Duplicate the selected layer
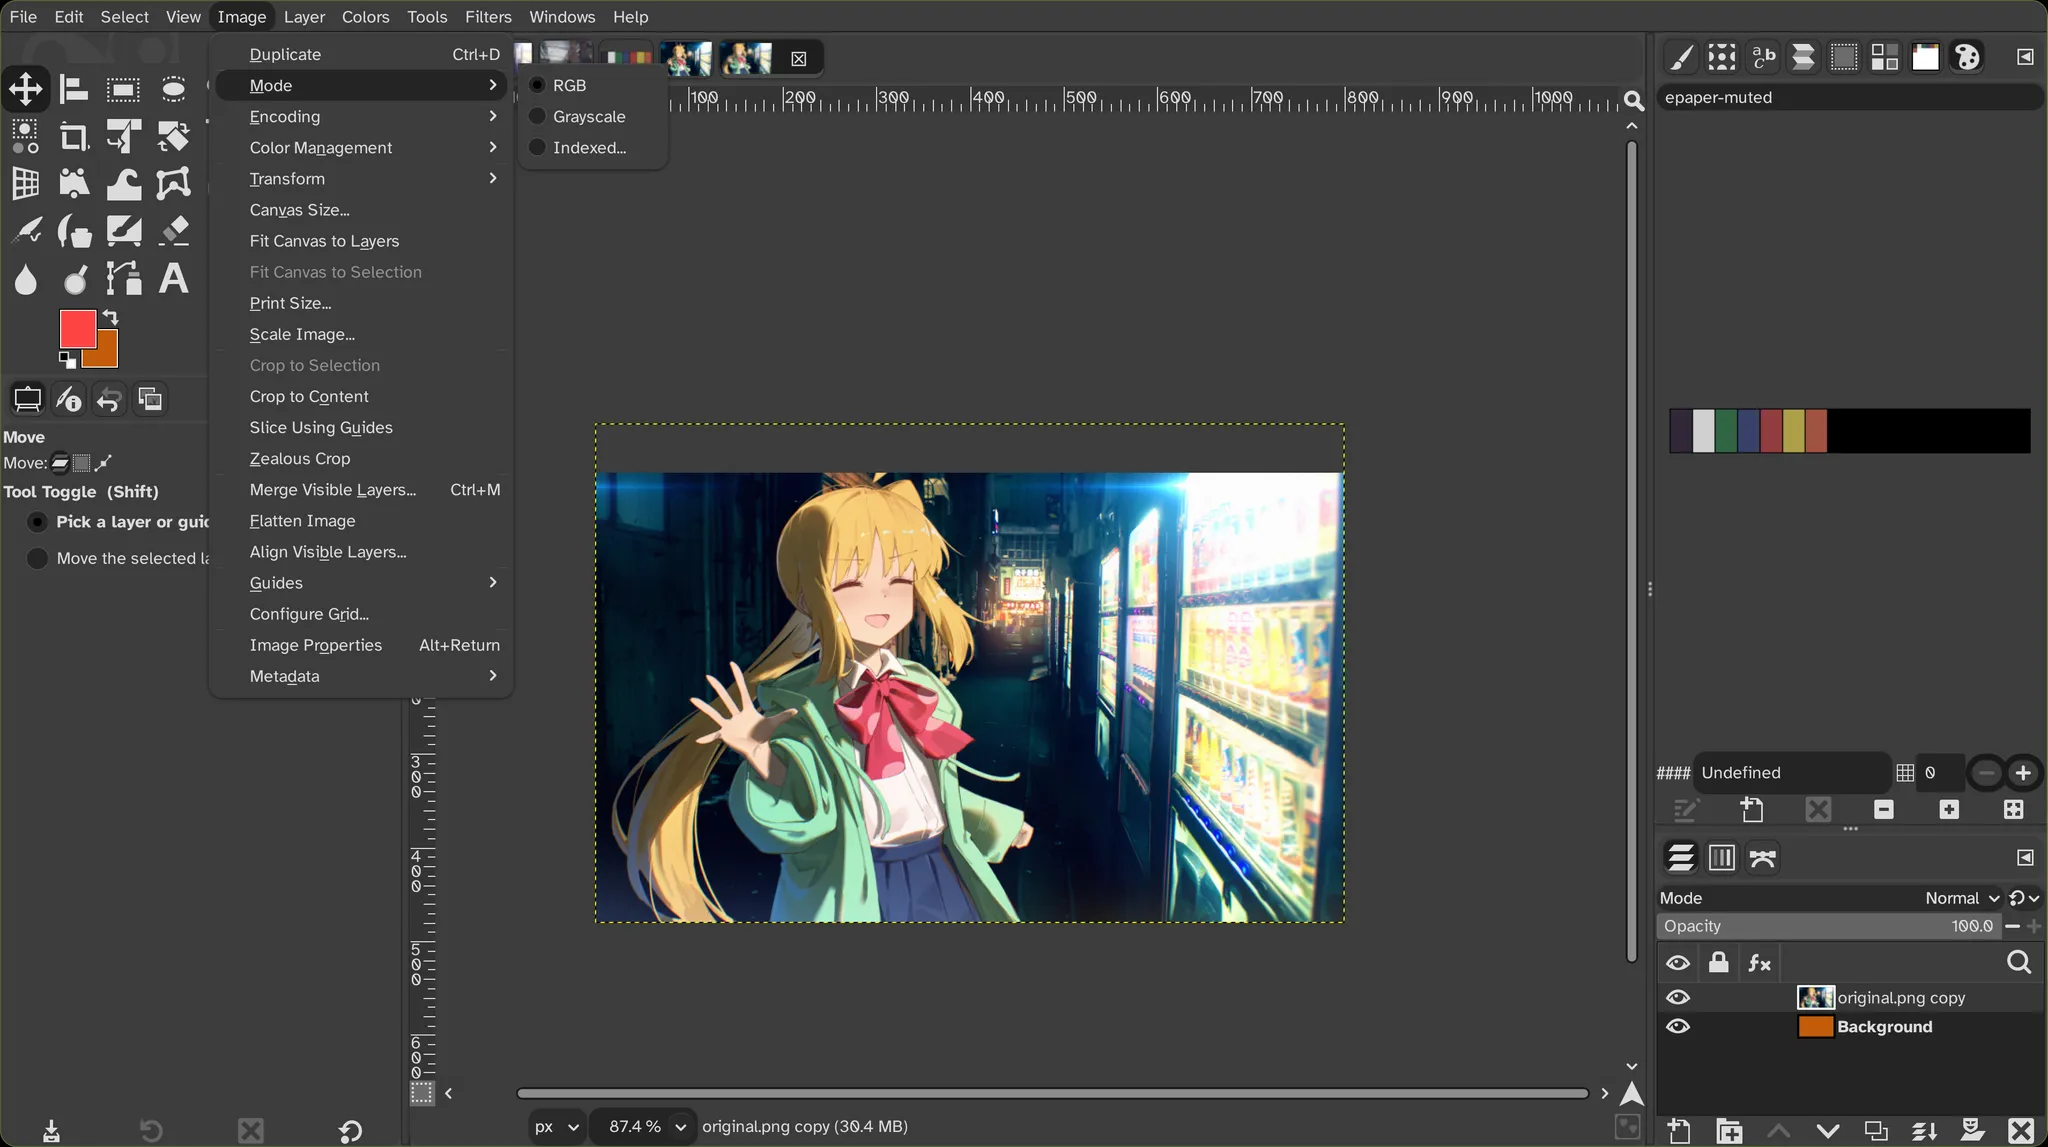This screenshot has width=2048, height=1147. 1876,1131
